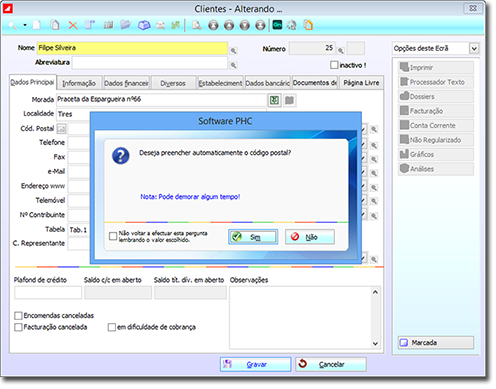This screenshot has height=389, width=496.
Task: Toggle Facturação cancelada checkbox
Action: tap(18, 327)
